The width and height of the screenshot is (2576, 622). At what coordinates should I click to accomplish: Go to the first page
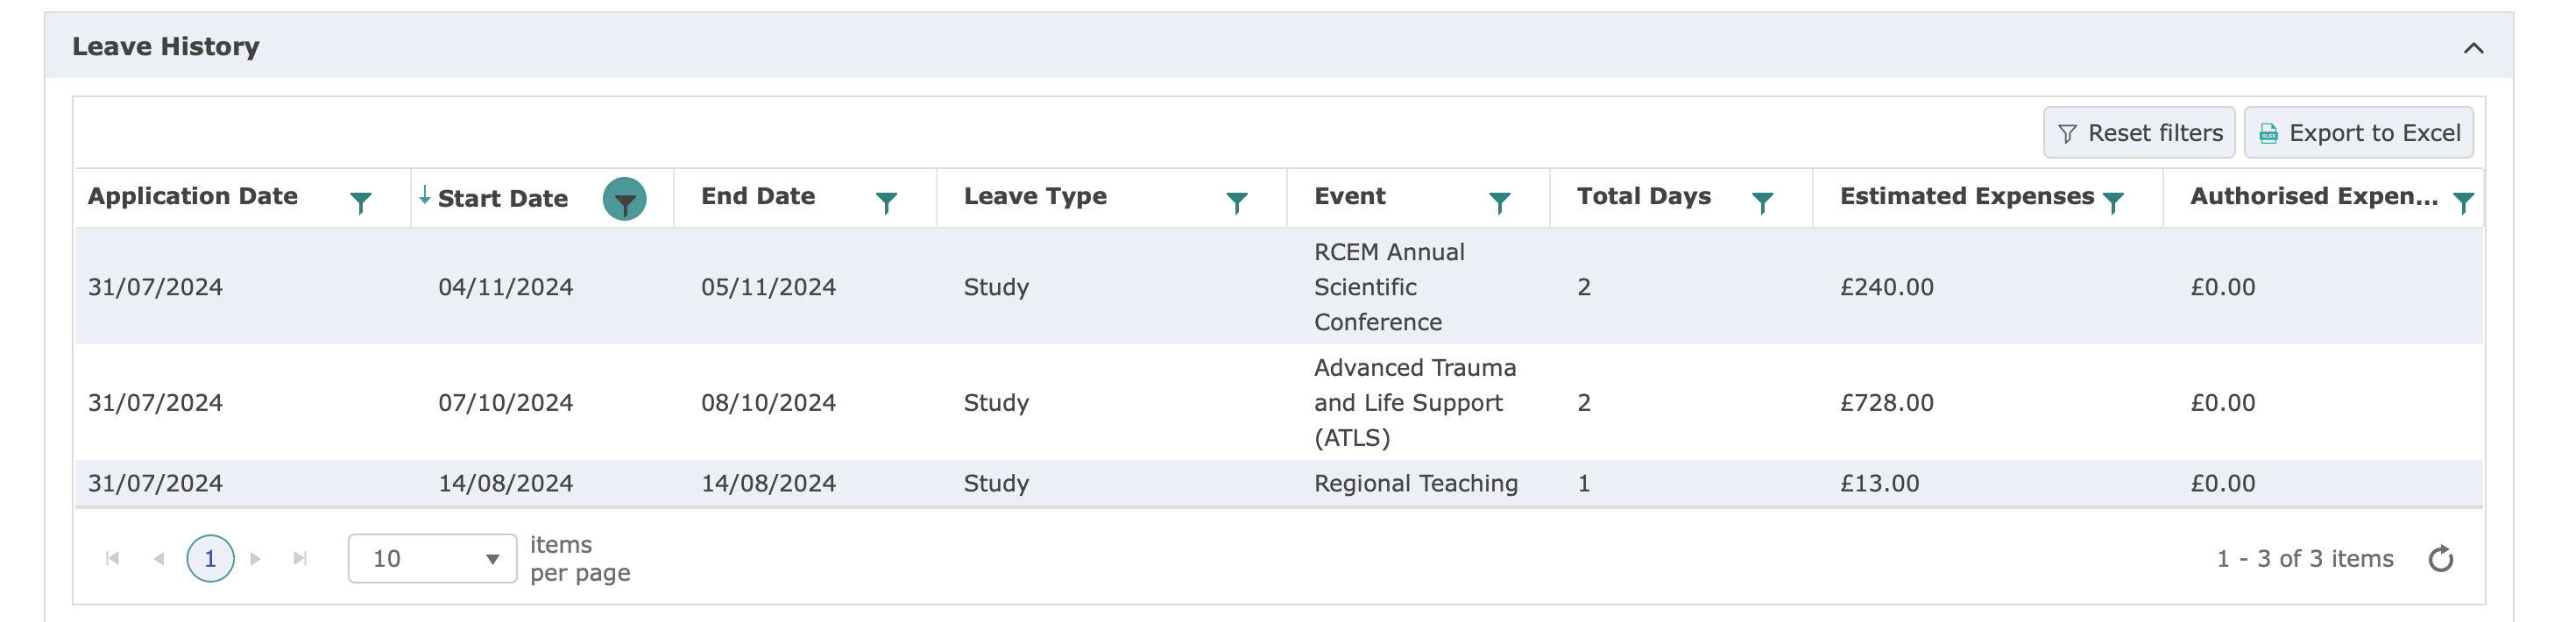click(x=113, y=558)
